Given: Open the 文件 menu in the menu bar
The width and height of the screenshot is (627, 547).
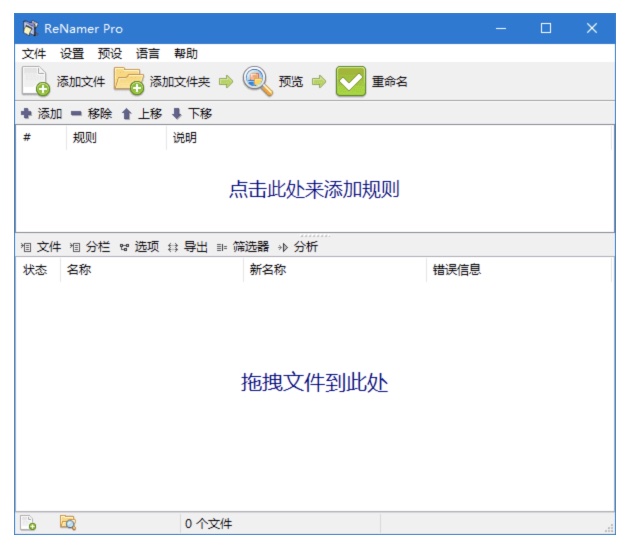Looking at the screenshot, I should (34, 53).
